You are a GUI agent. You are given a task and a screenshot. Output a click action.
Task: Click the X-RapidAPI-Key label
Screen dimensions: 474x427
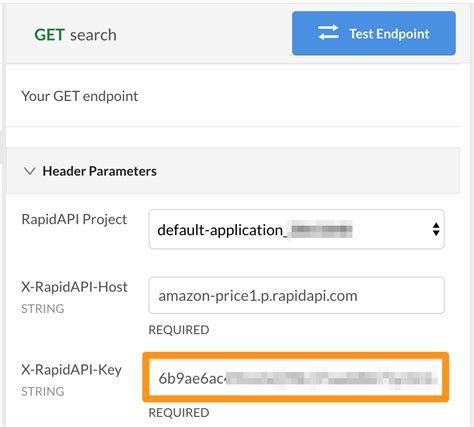tap(72, 370)
